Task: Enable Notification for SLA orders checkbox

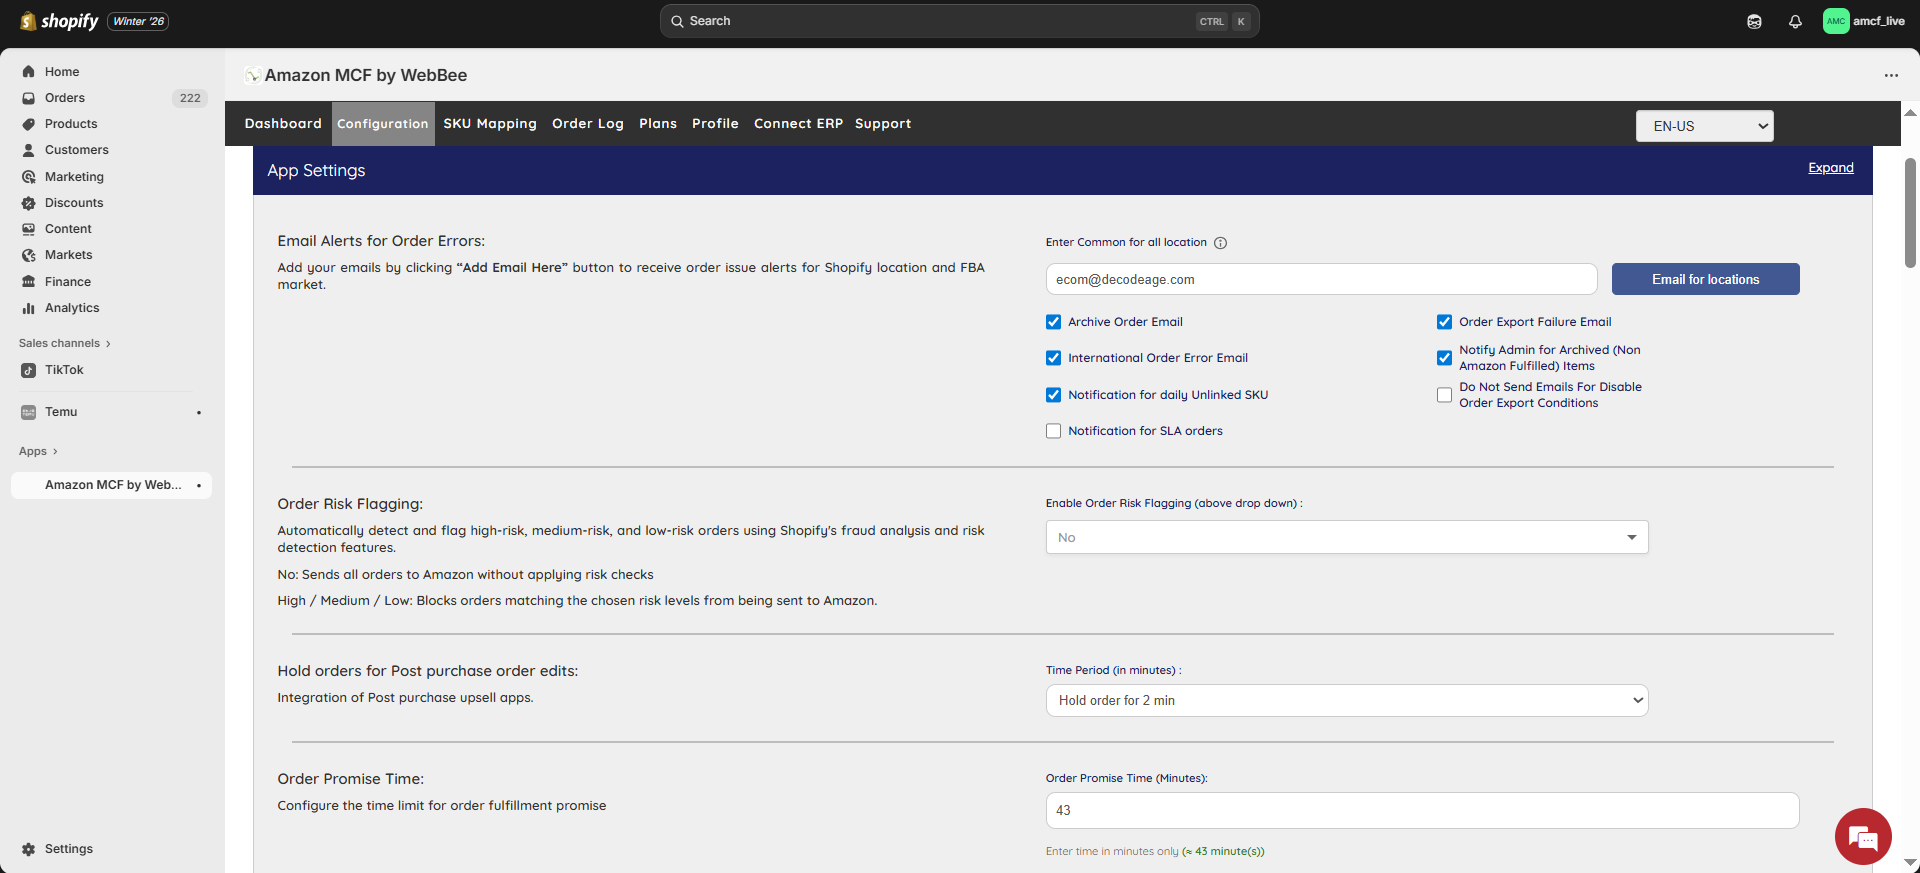Action: click(x=1053, y=431)
